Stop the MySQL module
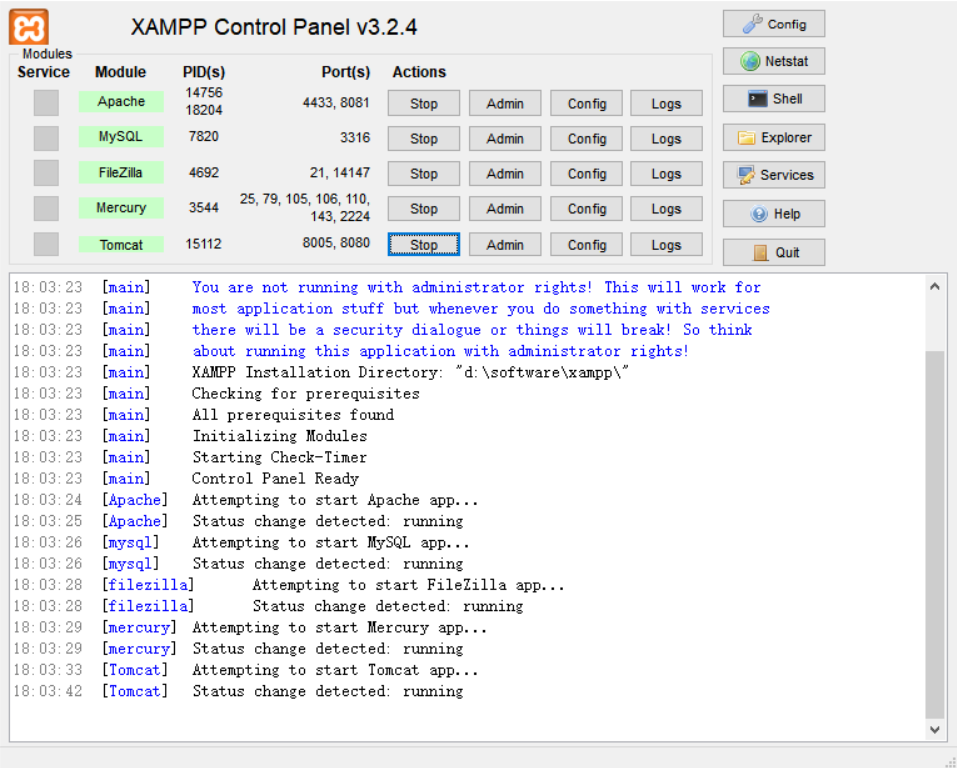The height and width of the screenshot is (768, 957). point(424,139)
